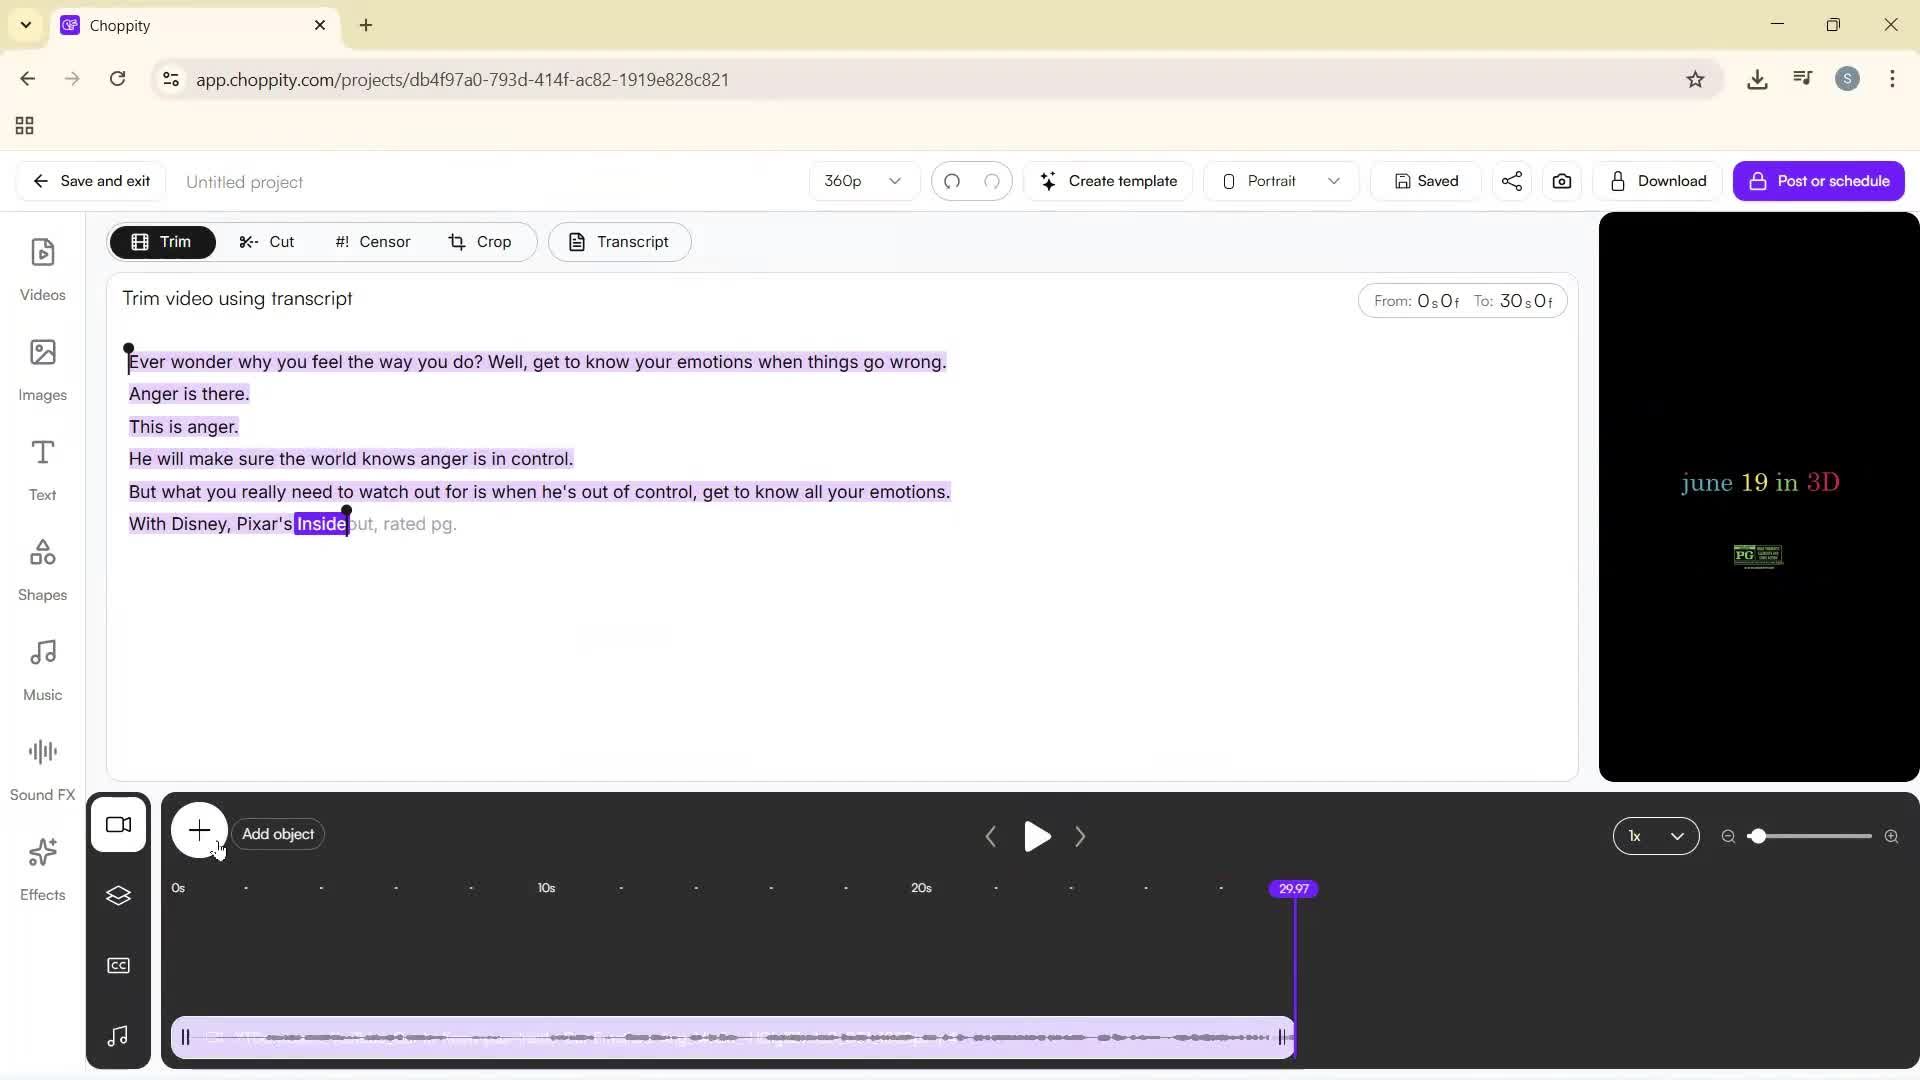Click Save and exit
Image resolution: width=1920 pixels, height=1080 pixels.
tap(90, 181)
